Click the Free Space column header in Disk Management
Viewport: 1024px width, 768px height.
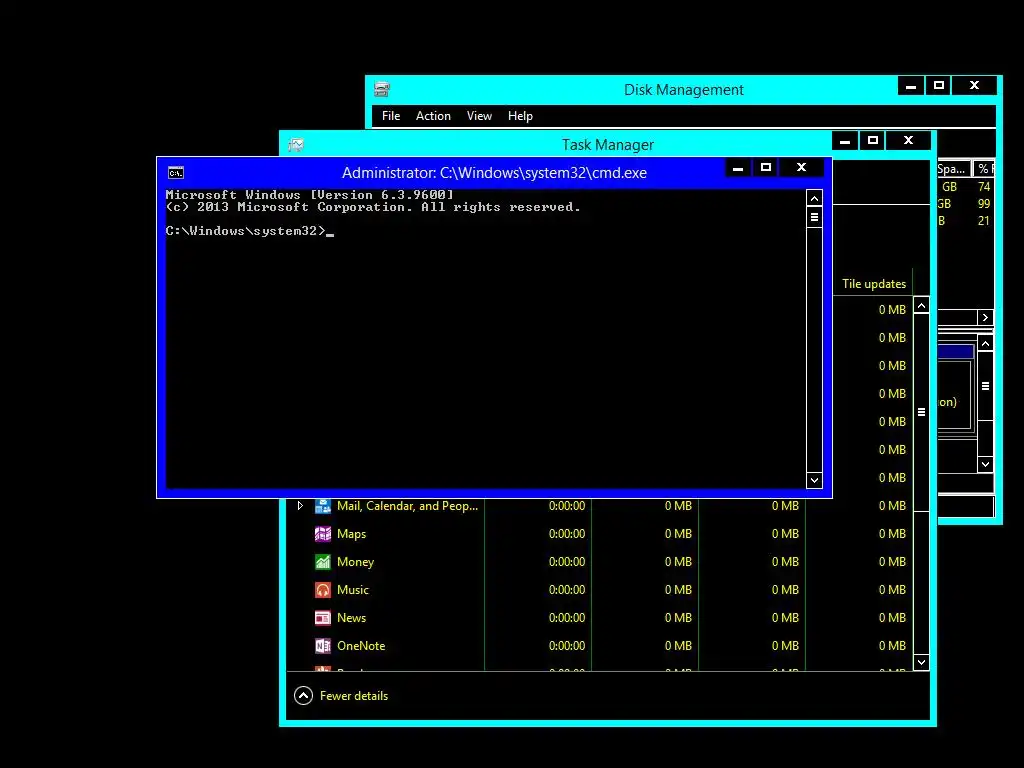point(953,168)
